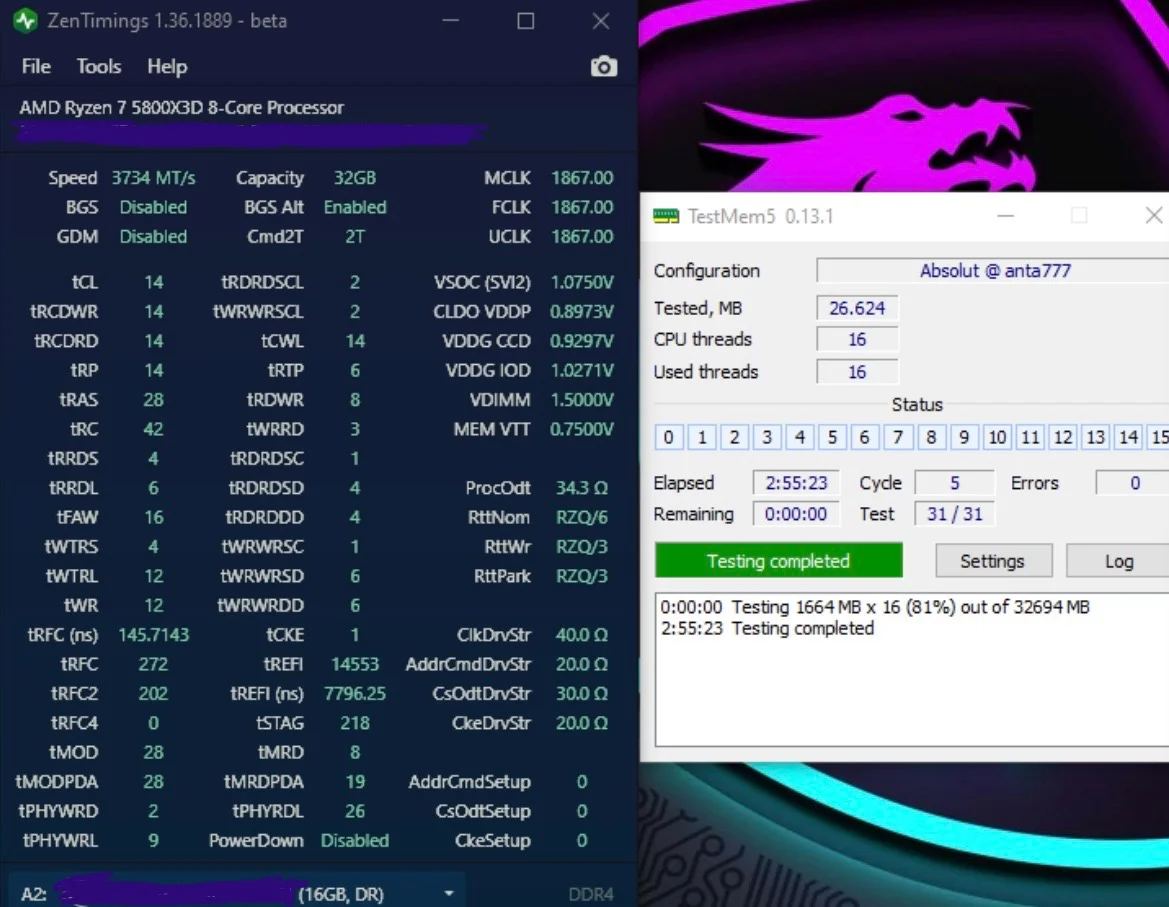This screenshot has width=1169, height=907.
Task: Click the ProcOdt value 34.3 Ω
Action: click(x=582, y=487)
